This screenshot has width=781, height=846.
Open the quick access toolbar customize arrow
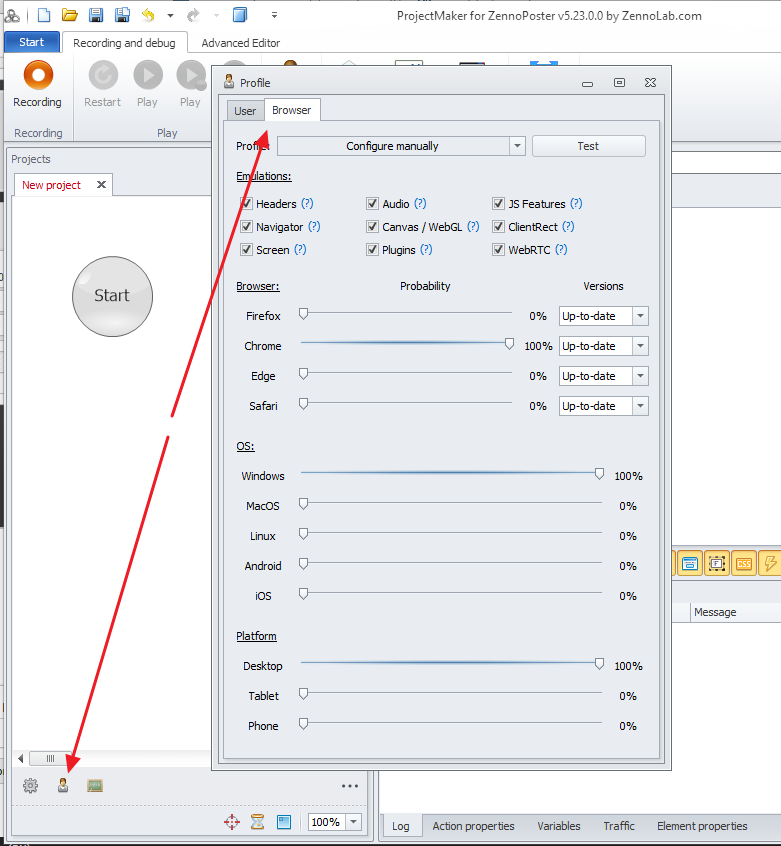(275, 15)
